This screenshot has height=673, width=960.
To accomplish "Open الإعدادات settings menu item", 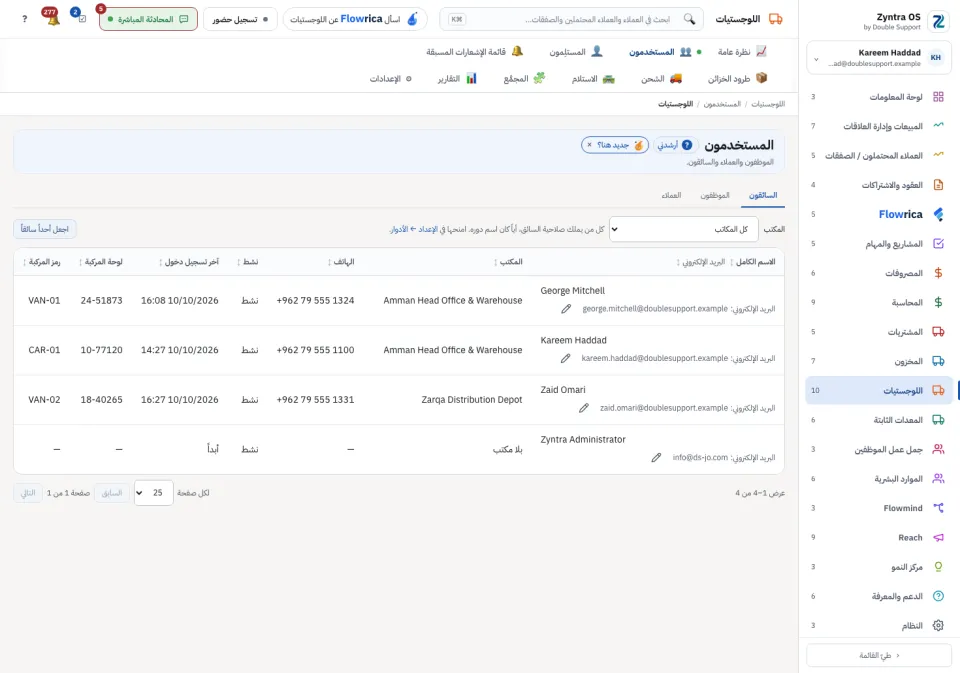I will (x=391, y=78).
